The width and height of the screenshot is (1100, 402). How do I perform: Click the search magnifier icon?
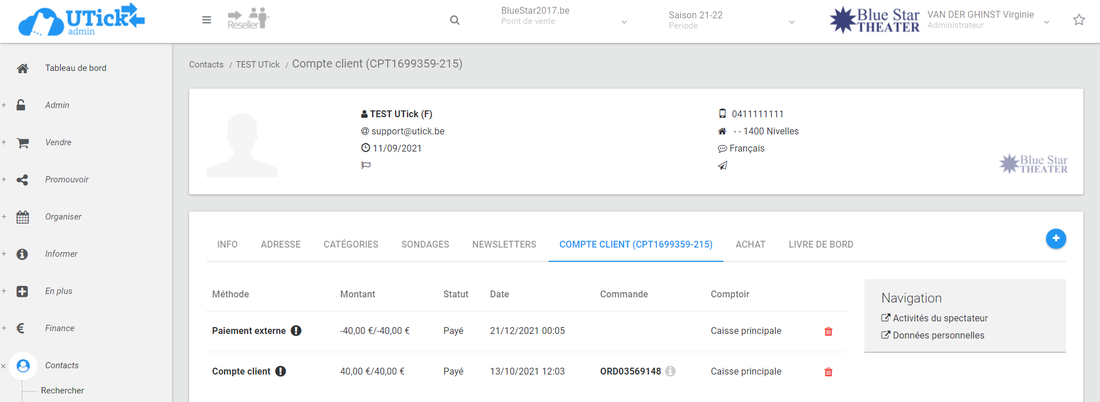point(455,20)
